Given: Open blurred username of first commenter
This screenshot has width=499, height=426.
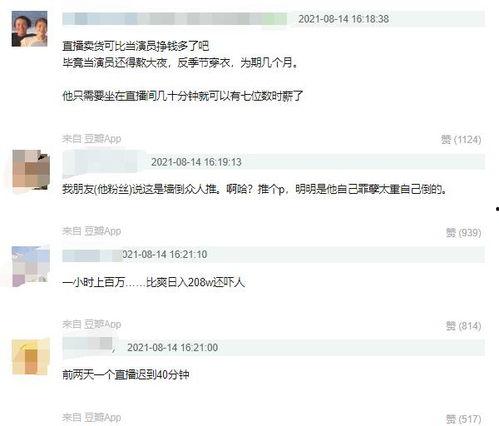Looking at the screenshot, I should click(174, 19).
